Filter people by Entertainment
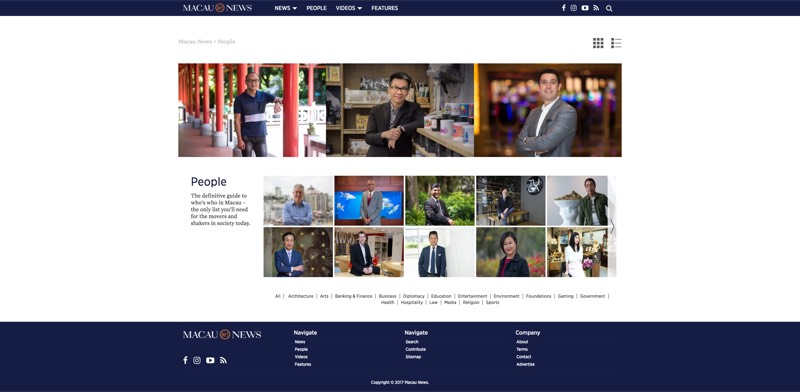The width and height of the screenshot is (800, 392). (x=472, y=296)
